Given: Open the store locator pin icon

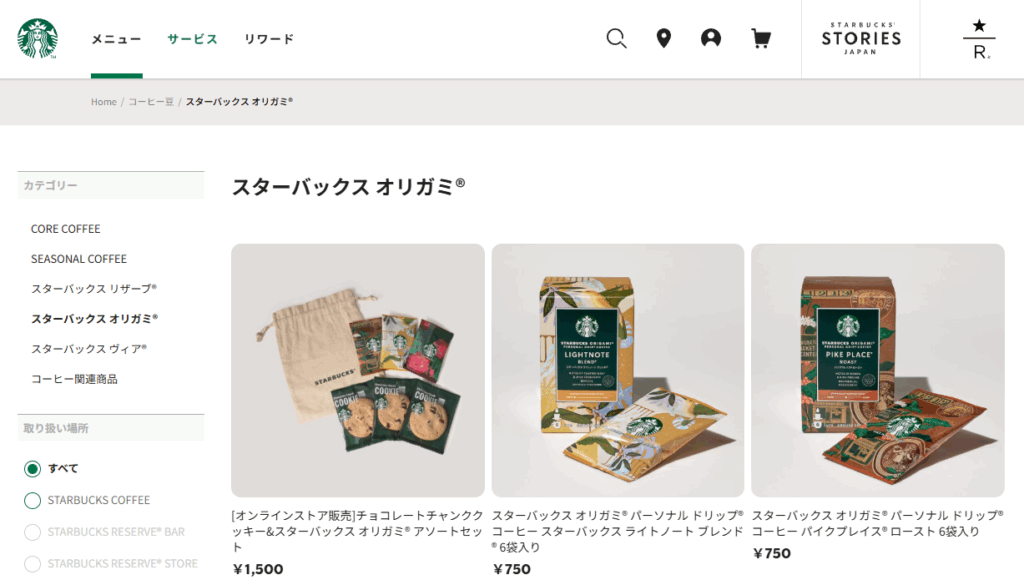Looking at the screenshot, I should click(664, 39).
